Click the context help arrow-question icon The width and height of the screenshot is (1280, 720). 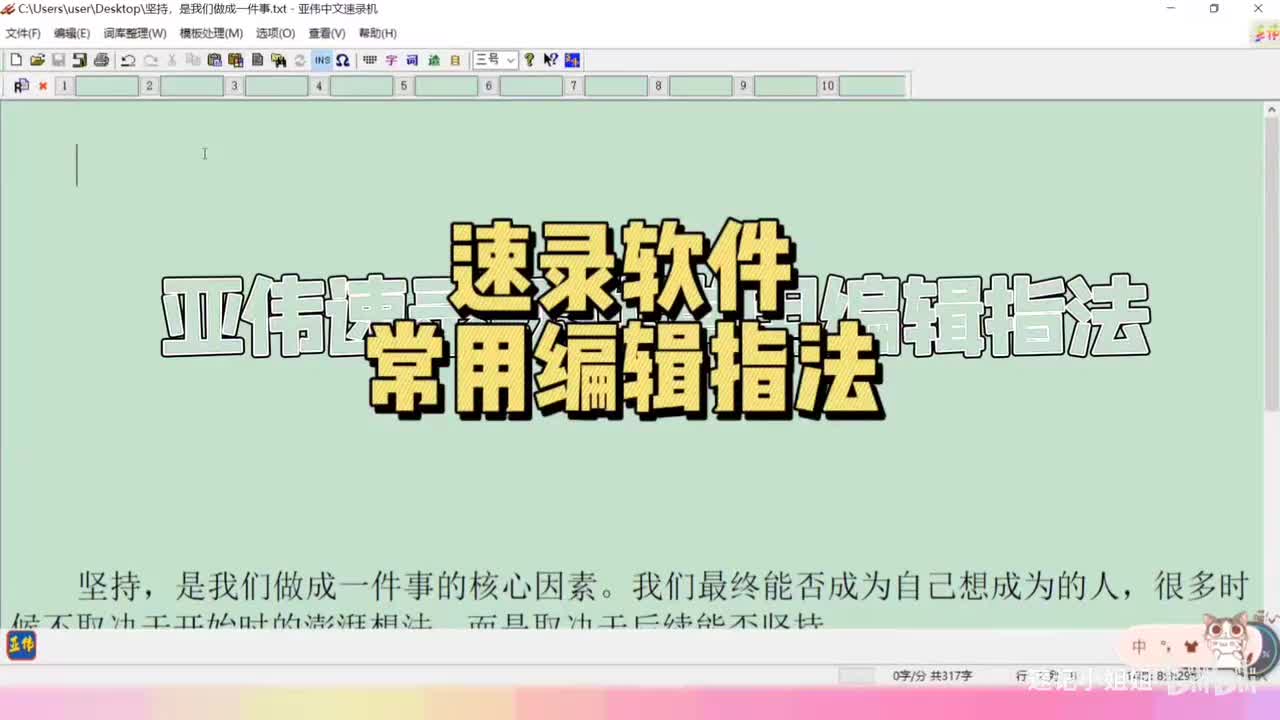[551, 60]
